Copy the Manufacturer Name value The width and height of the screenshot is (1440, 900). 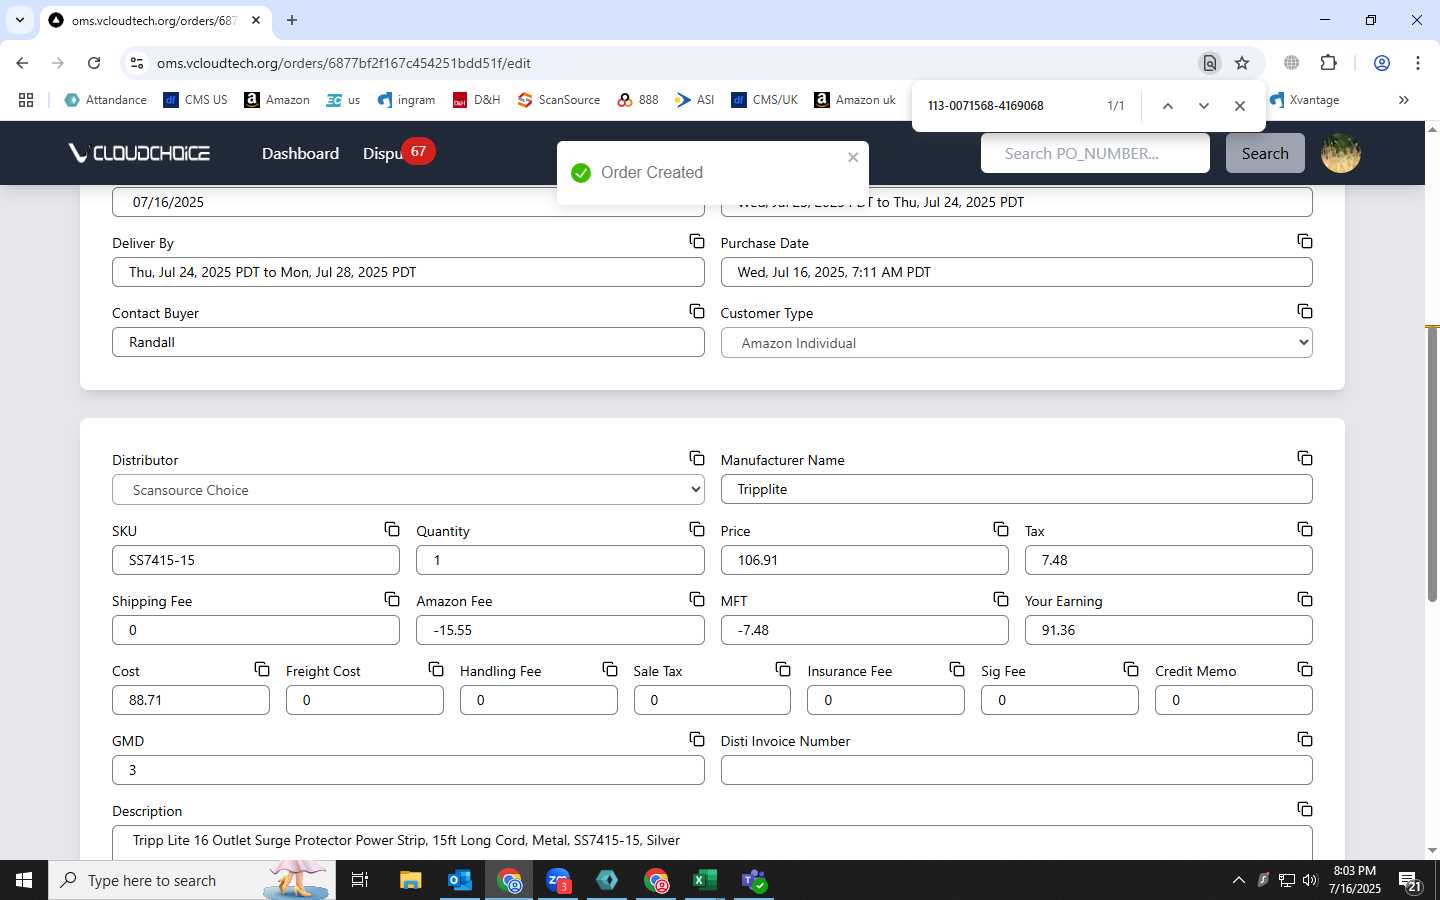tap(1305, 458)
